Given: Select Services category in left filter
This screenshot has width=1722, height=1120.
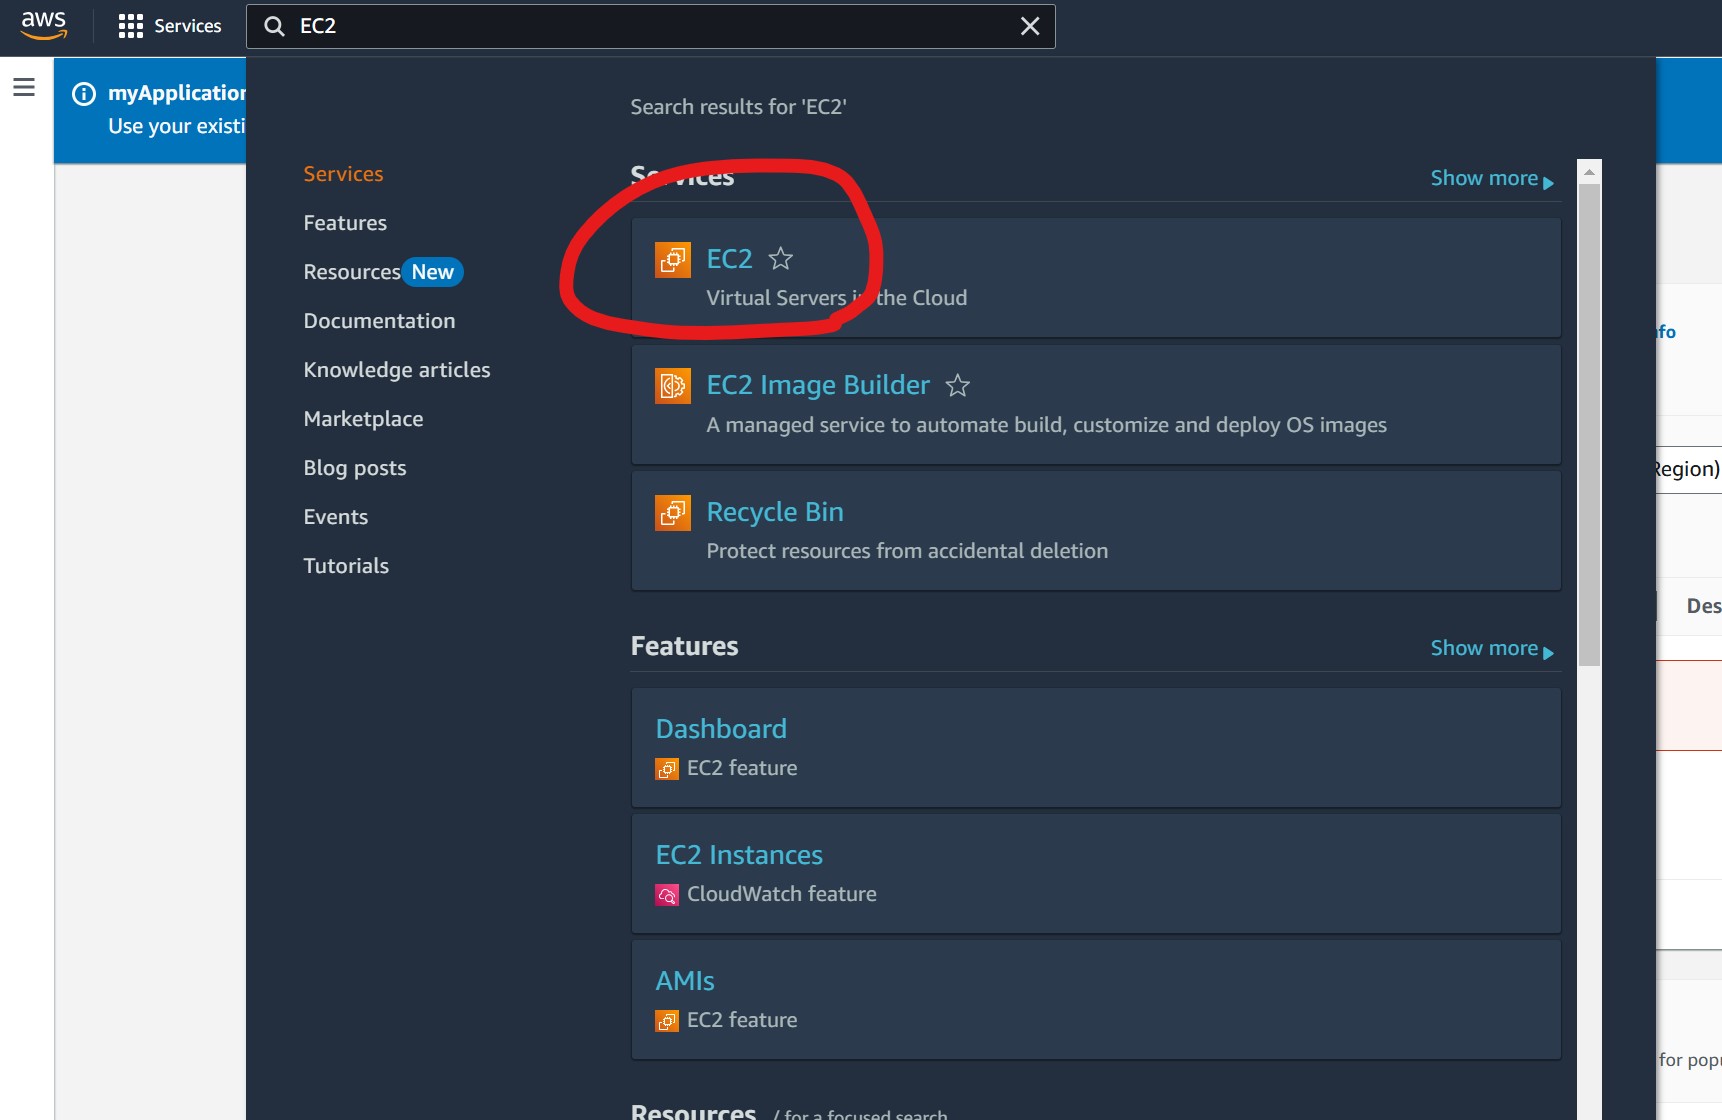Looking at the screenshot, I should [x=343, y=174].
